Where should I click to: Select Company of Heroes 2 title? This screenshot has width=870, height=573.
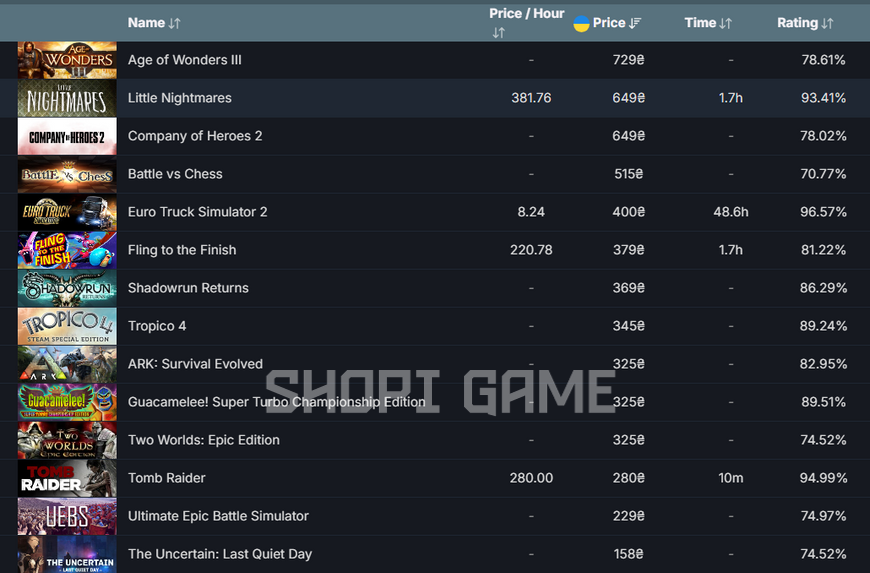click(x=195, y=136)
